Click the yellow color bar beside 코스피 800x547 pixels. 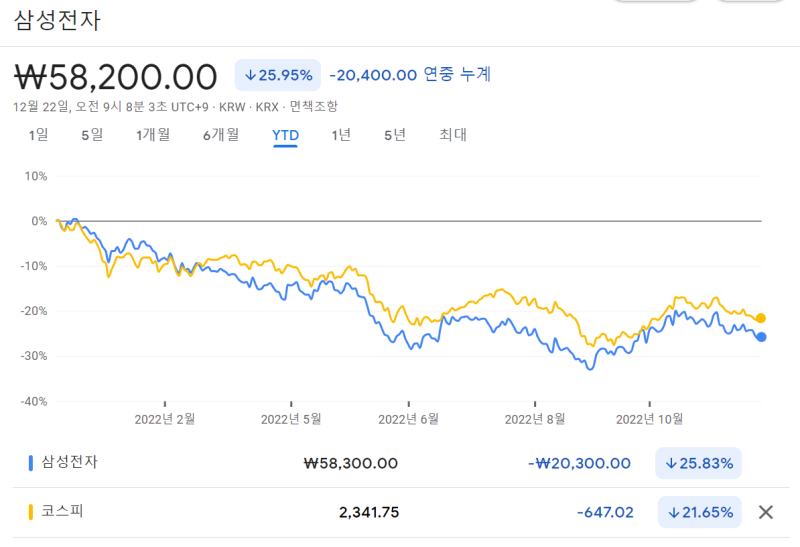[x=31, y=512]
